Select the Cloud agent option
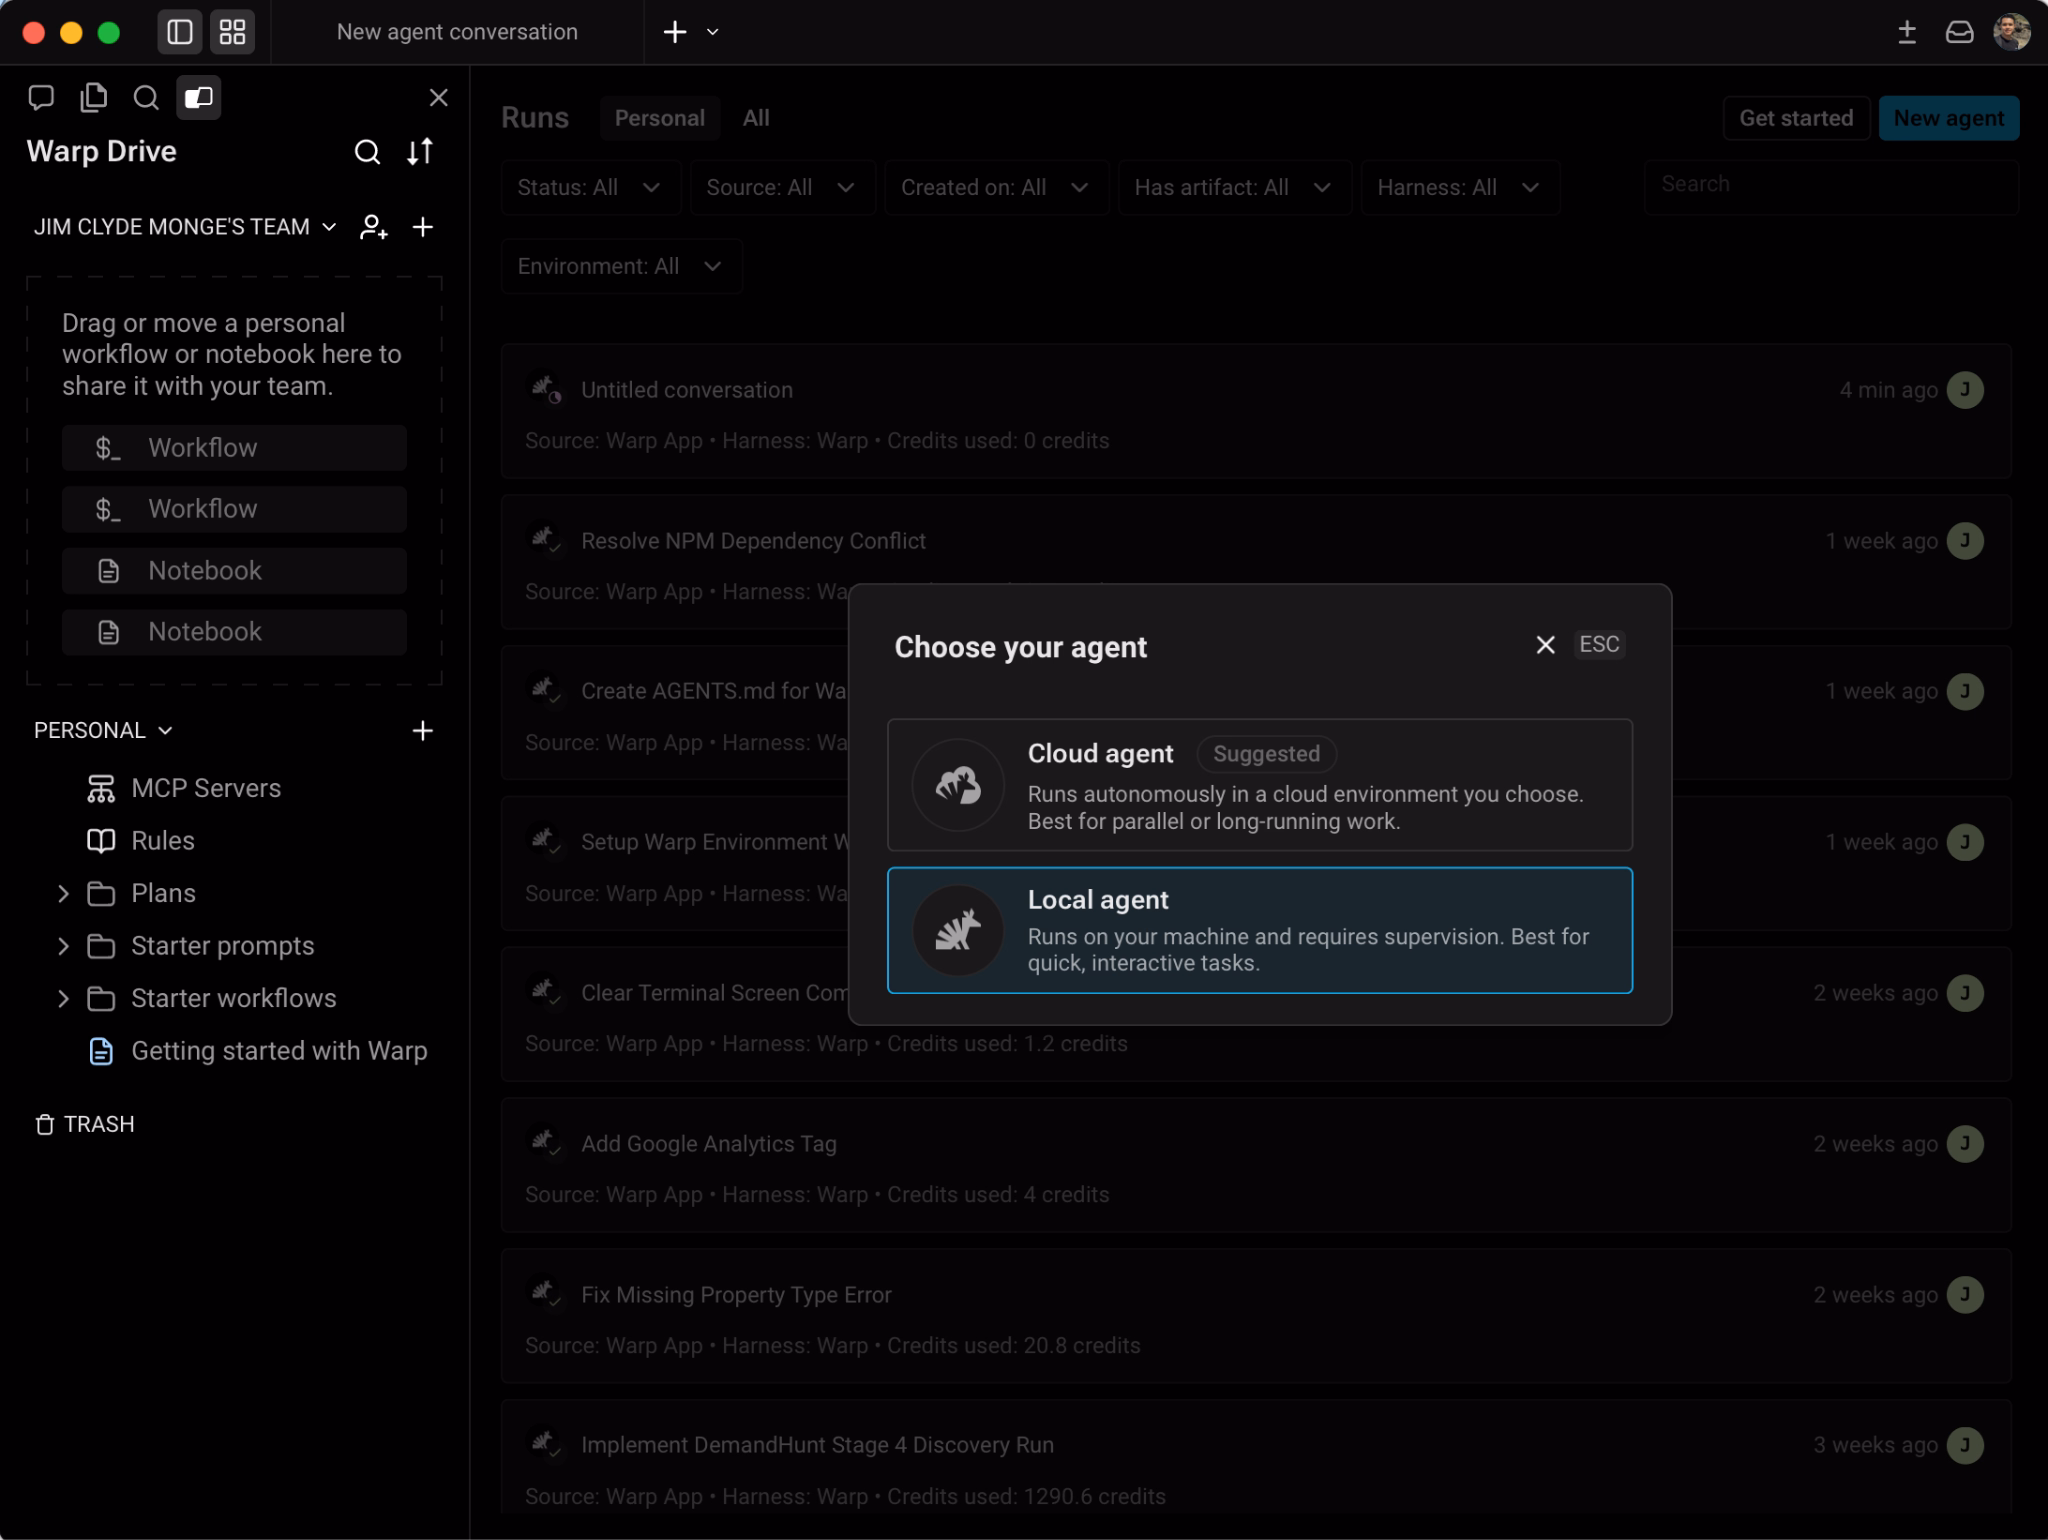Viewport: 2048px width, 1540px height. tap(1260, 785)
